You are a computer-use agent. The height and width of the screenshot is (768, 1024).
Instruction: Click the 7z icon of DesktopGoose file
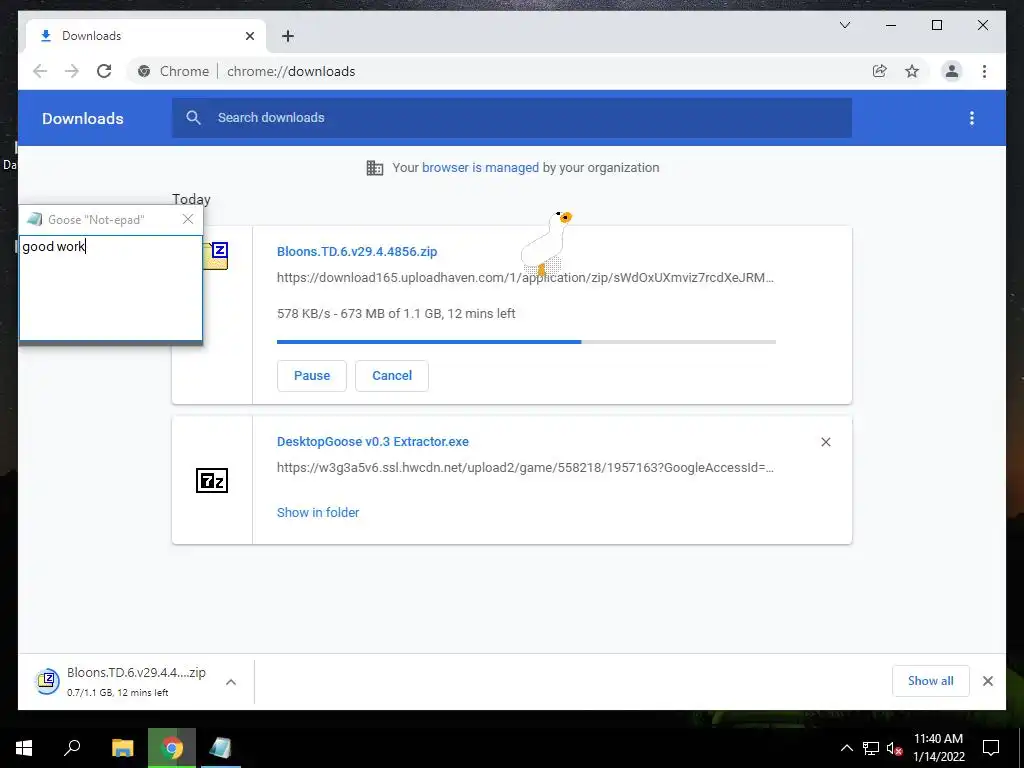click(x=212, y=481)
